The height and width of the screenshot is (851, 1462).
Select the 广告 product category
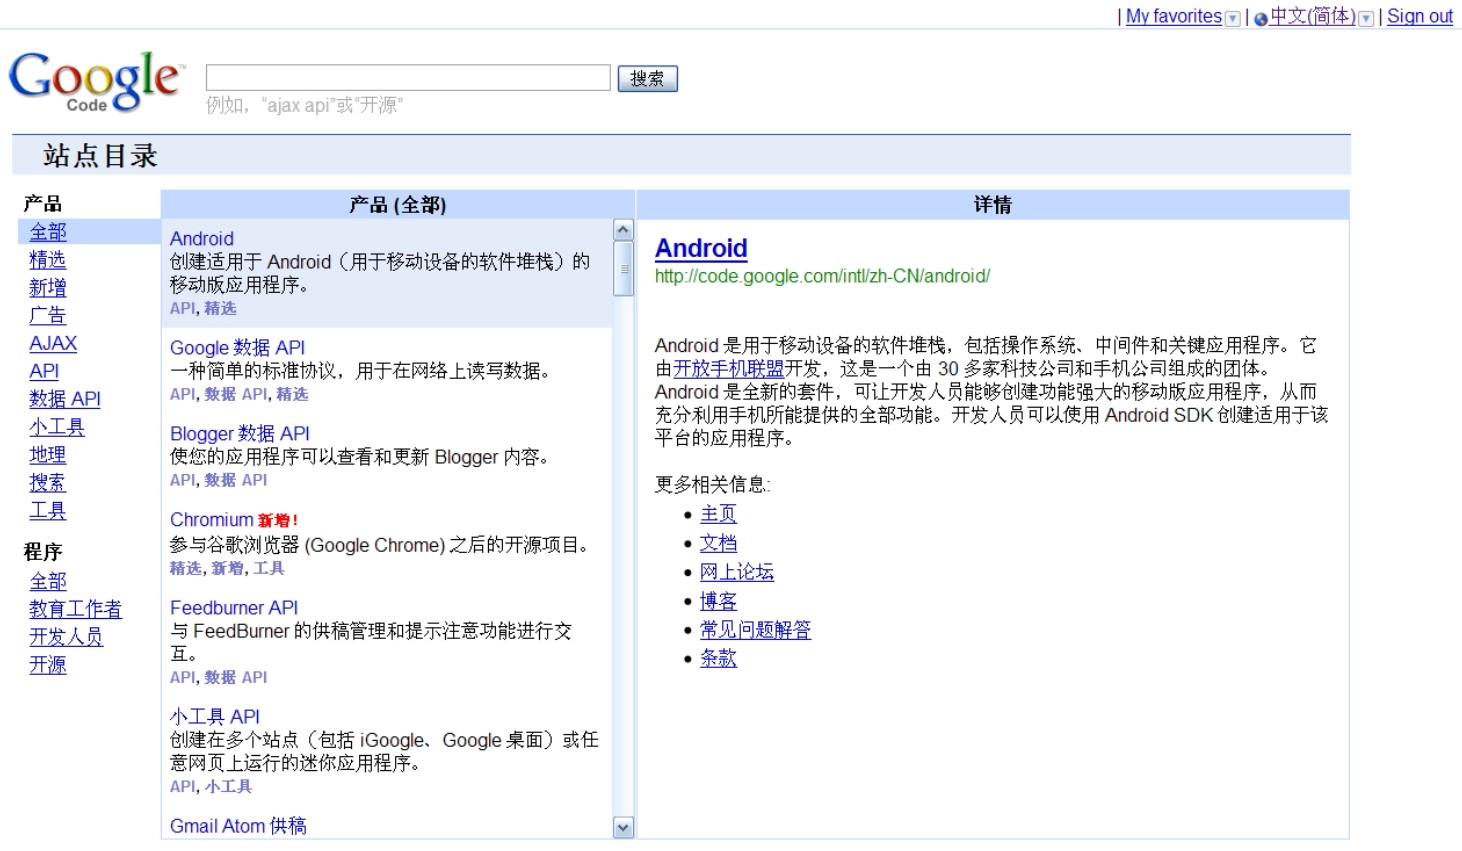[48, 316]
